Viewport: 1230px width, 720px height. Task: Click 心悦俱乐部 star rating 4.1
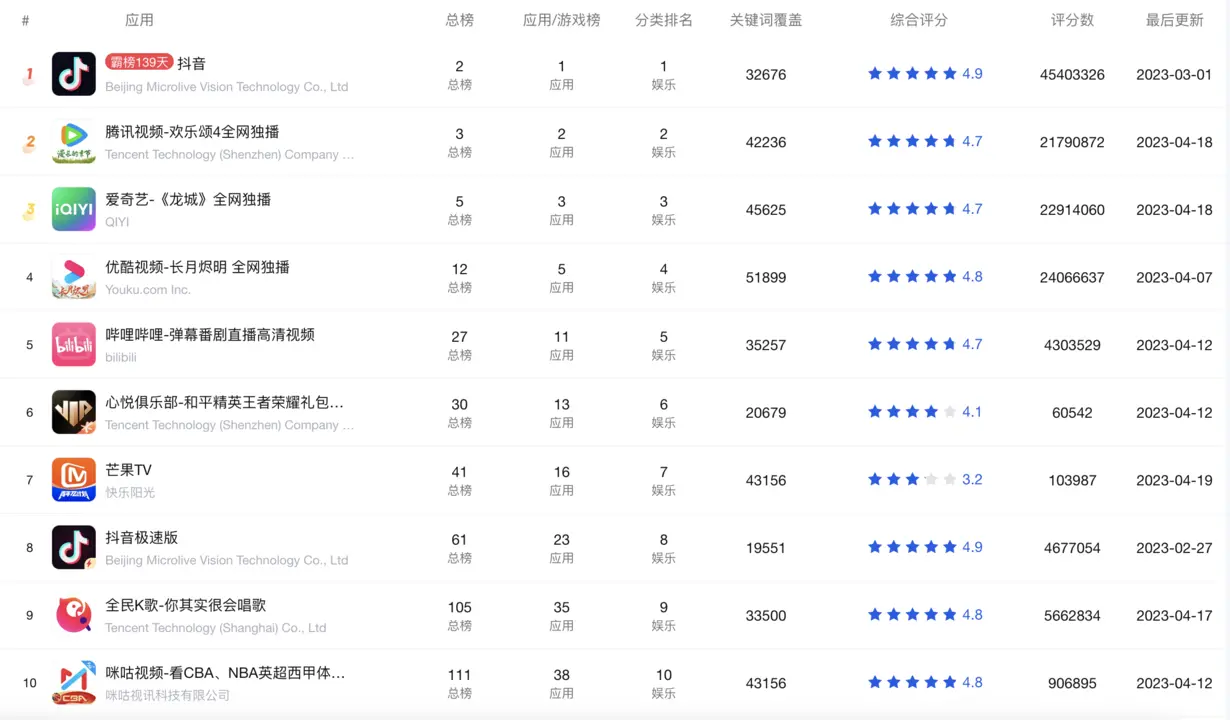925,411
